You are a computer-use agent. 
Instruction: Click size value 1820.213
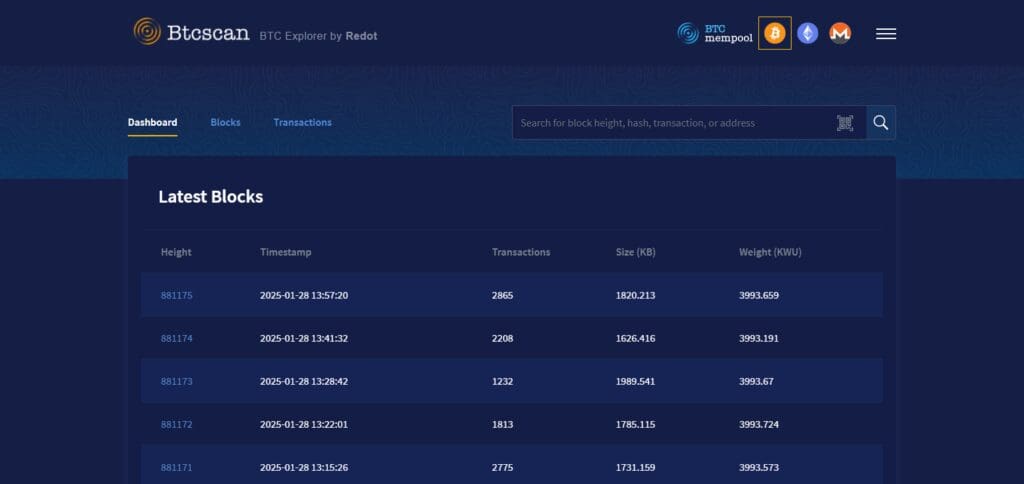[635, 295]
